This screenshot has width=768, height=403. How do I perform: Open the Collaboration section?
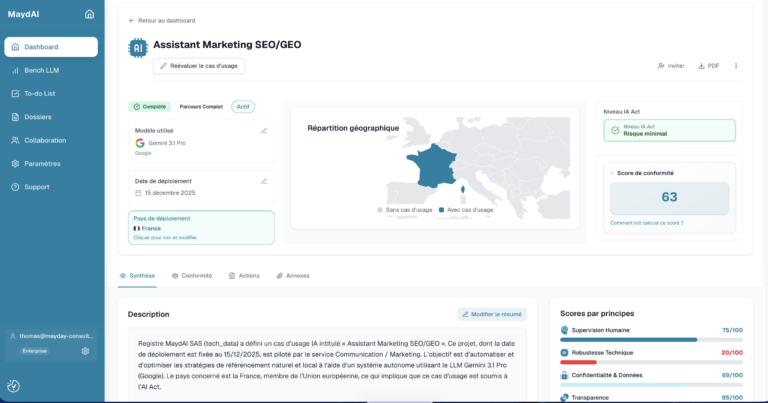(51, 141)
